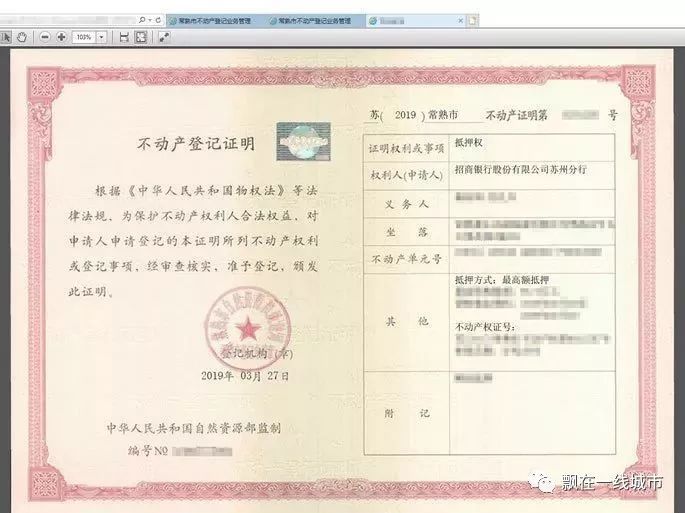Click the 不动产登记证明 certificate title
Viewport: 685px width, 513px height.
pos(196,143)
